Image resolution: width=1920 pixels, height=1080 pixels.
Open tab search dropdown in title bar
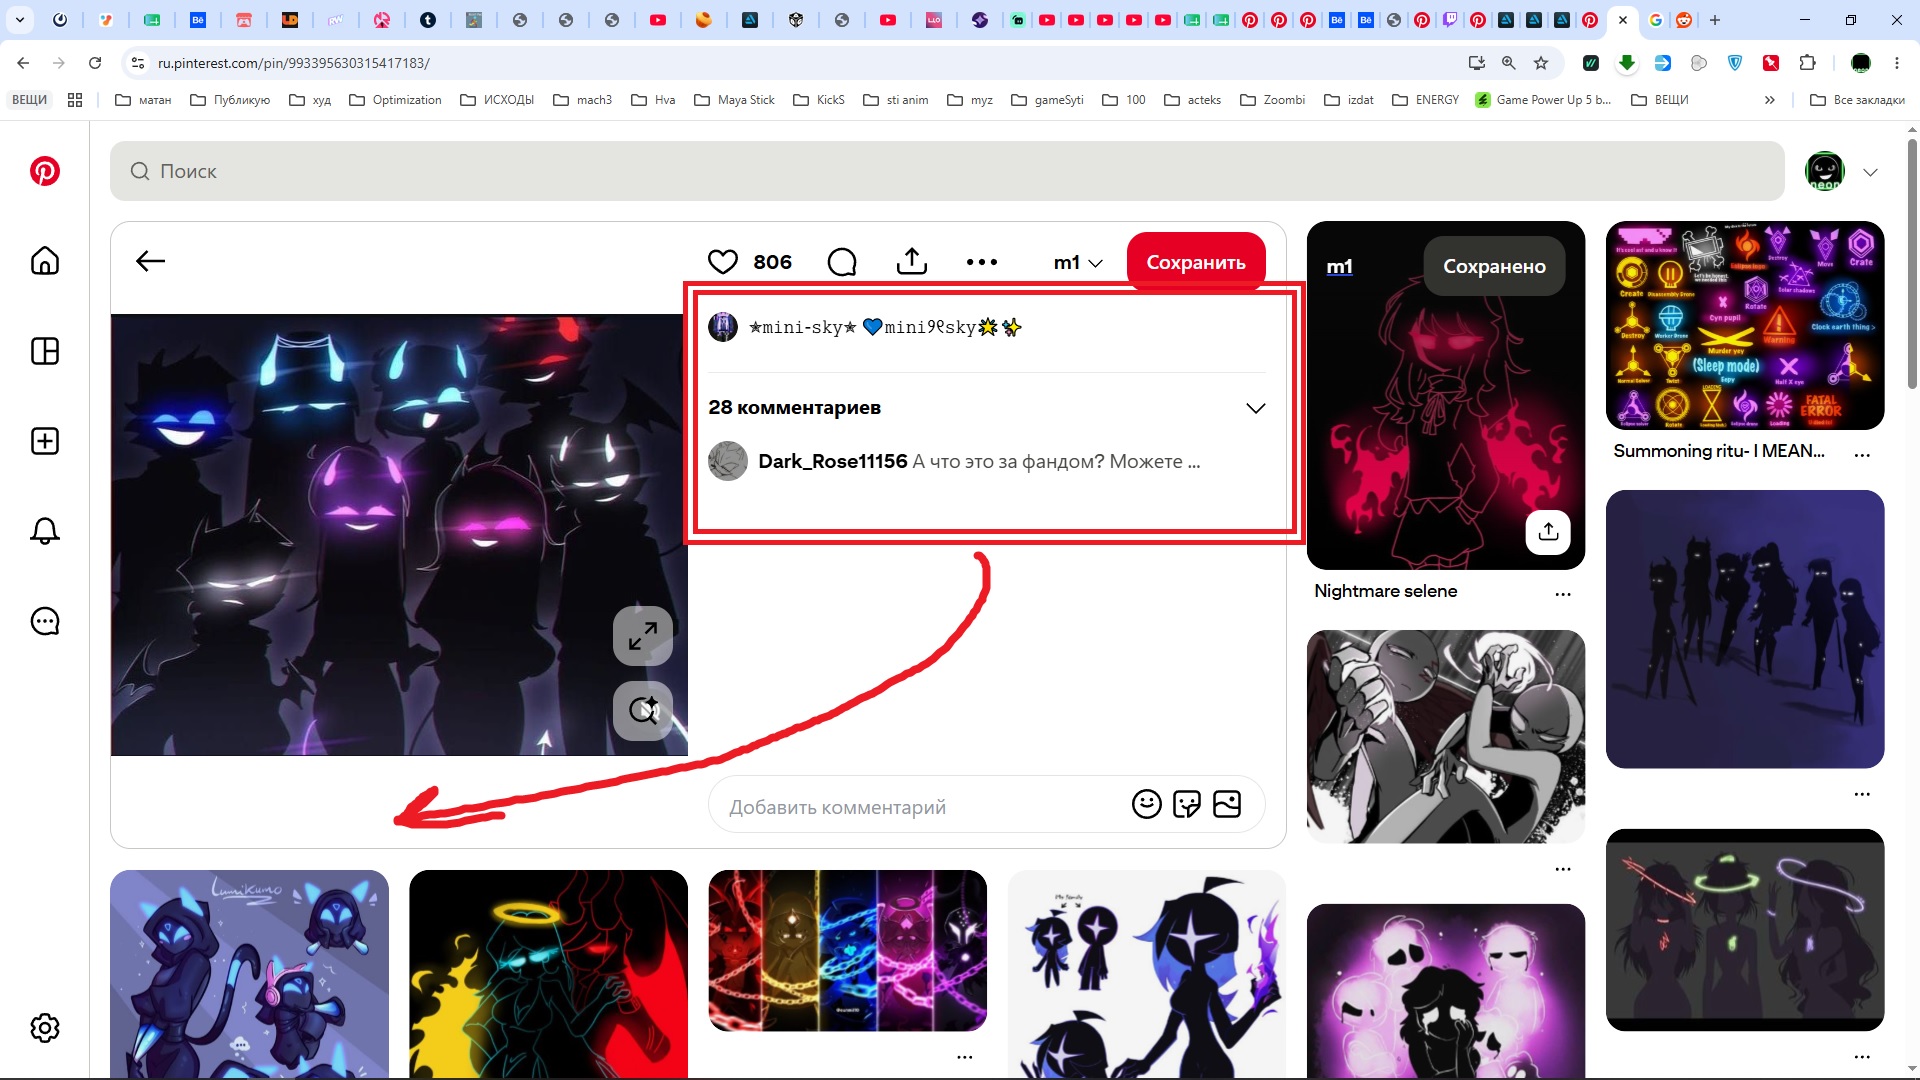(x=20, y=20)
